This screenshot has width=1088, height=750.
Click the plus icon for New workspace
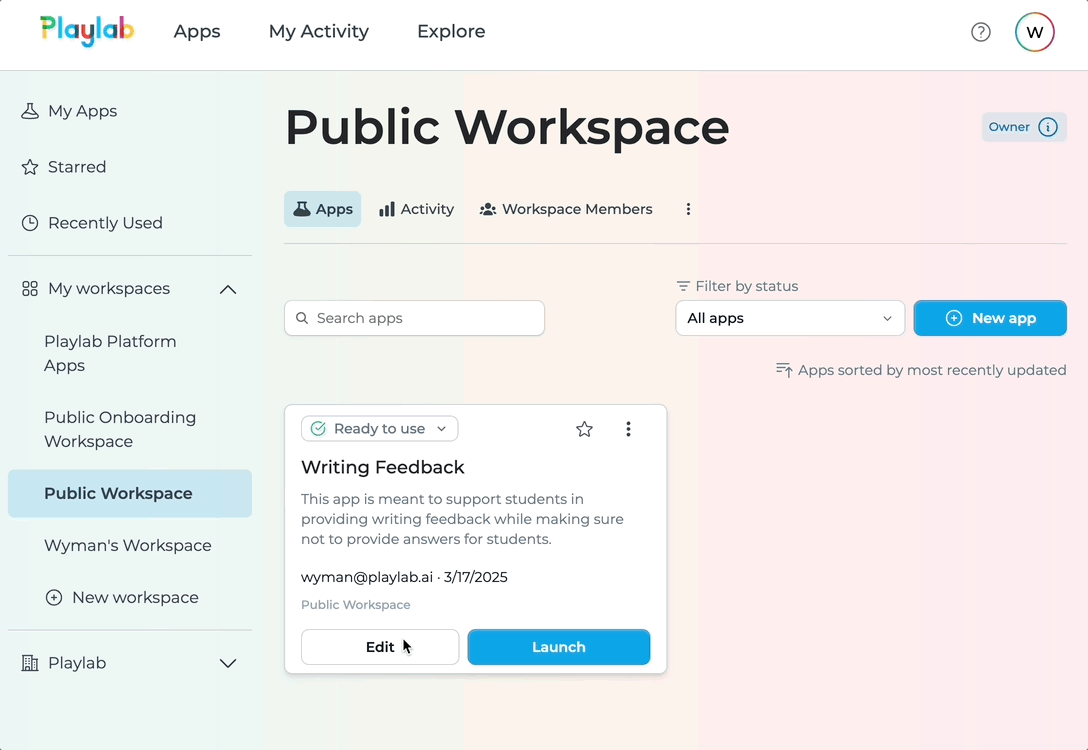52,597
